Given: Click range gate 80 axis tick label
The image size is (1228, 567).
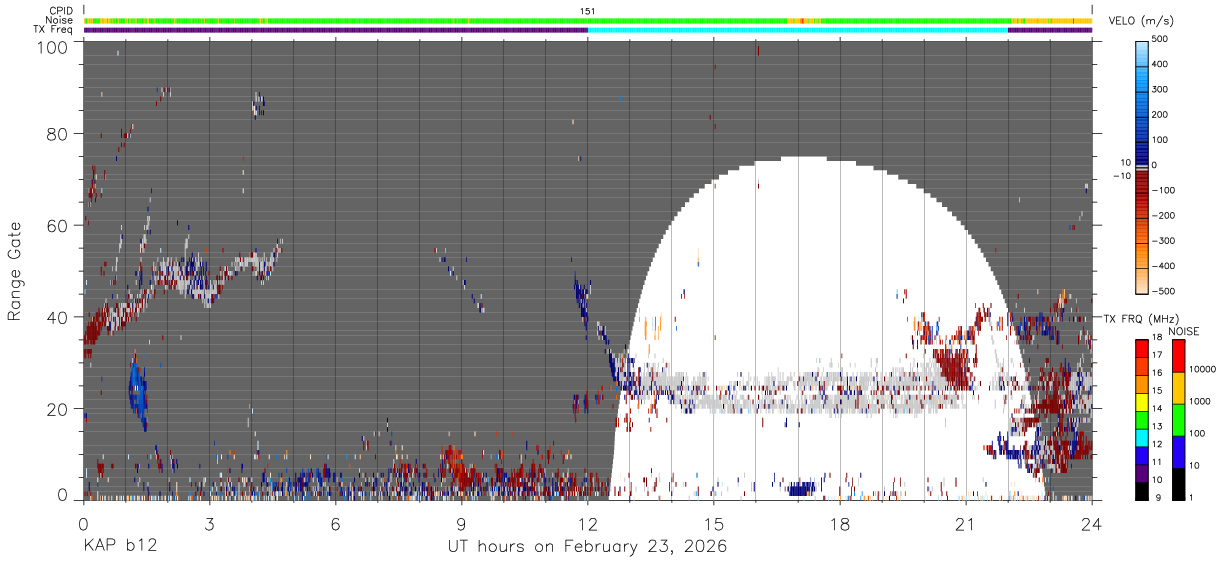Looking at the screenshot, I should [x=58, y=134].
